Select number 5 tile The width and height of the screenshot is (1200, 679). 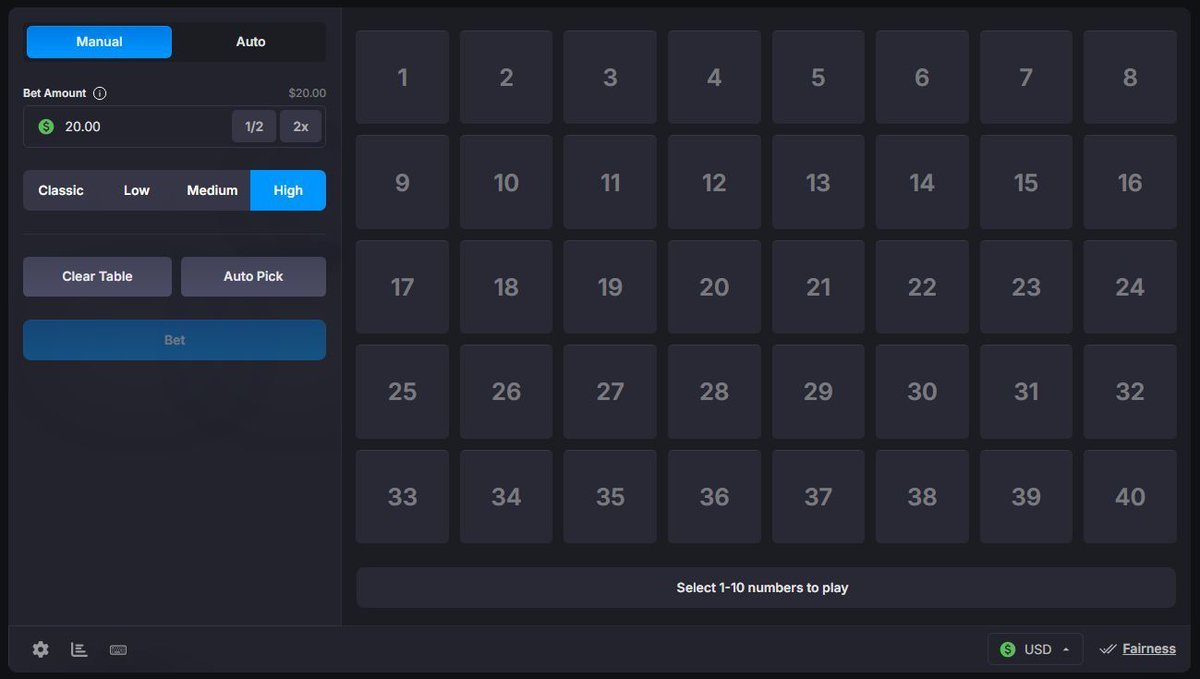818,77
